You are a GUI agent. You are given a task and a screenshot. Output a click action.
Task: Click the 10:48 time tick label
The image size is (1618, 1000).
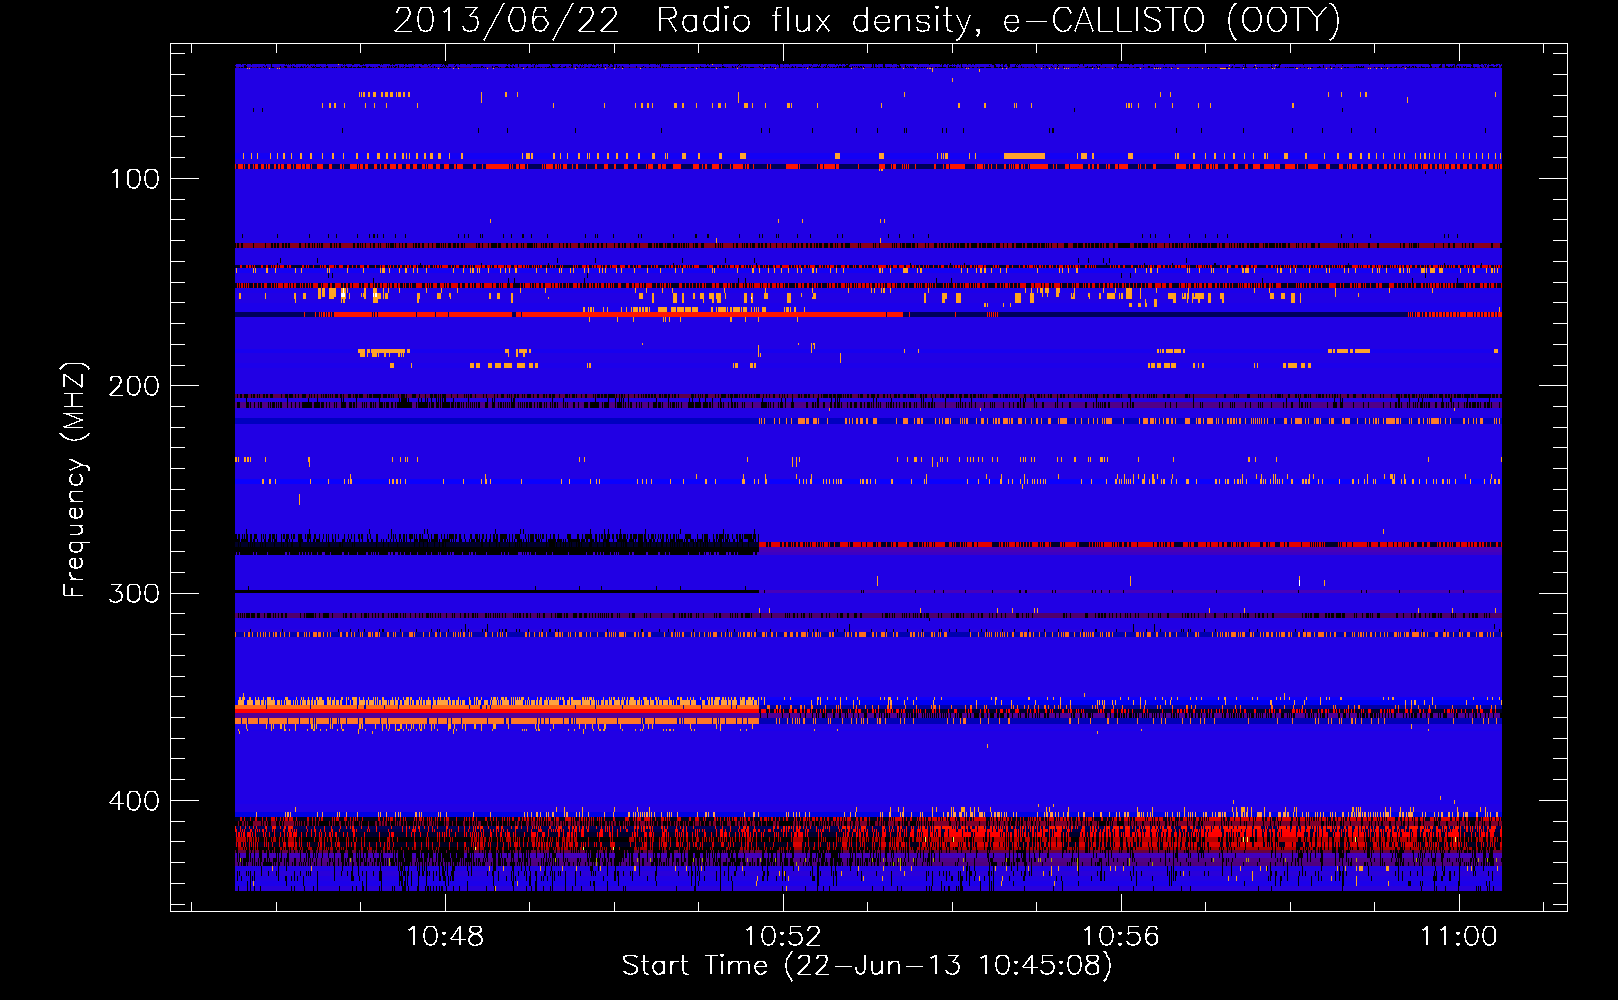[445, 936]
